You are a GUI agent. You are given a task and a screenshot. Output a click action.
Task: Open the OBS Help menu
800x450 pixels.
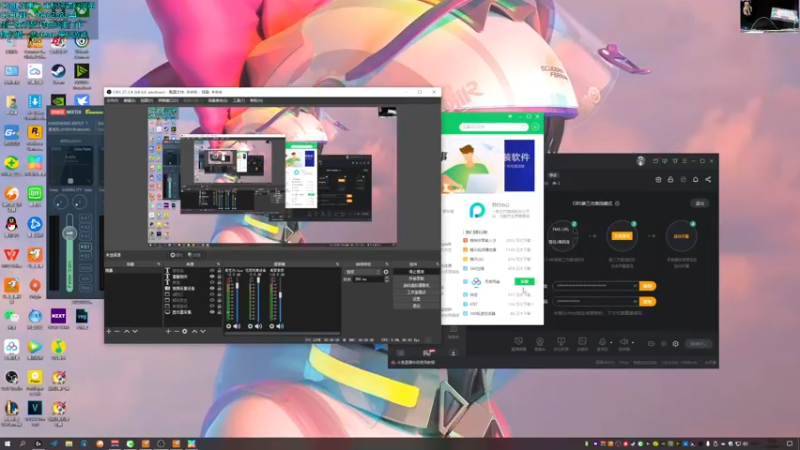tap(256, 101)
